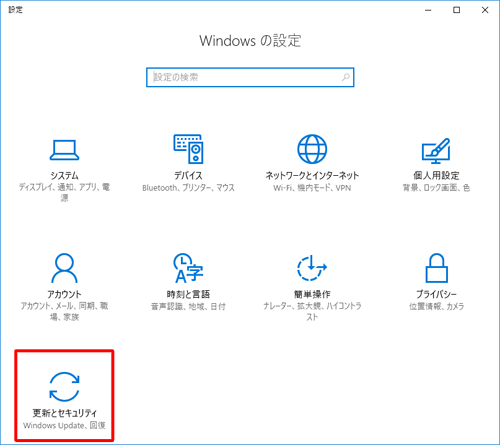
Task: Open the デバイス keyboard and speaker icon
Action: click(x=188, y=149)
